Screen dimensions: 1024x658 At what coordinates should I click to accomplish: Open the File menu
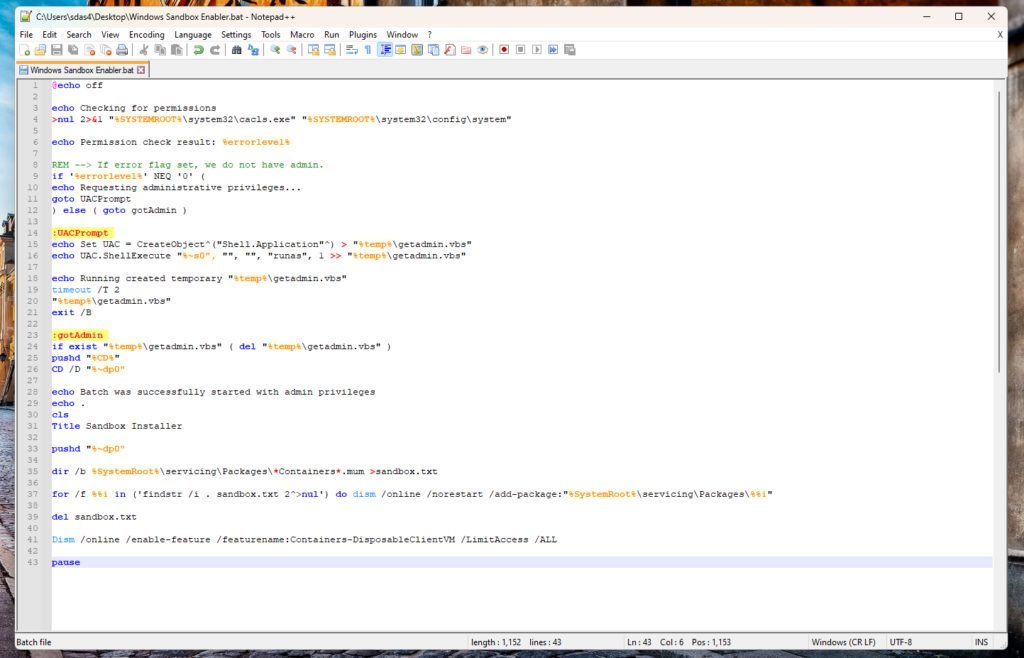coord(26,35)
